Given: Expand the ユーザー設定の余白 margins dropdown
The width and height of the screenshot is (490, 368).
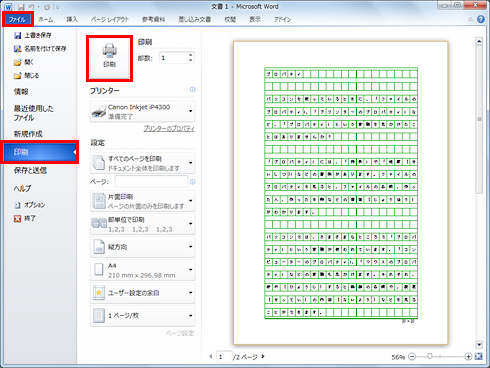Looking at the screenshot, I should coord(143,293).
